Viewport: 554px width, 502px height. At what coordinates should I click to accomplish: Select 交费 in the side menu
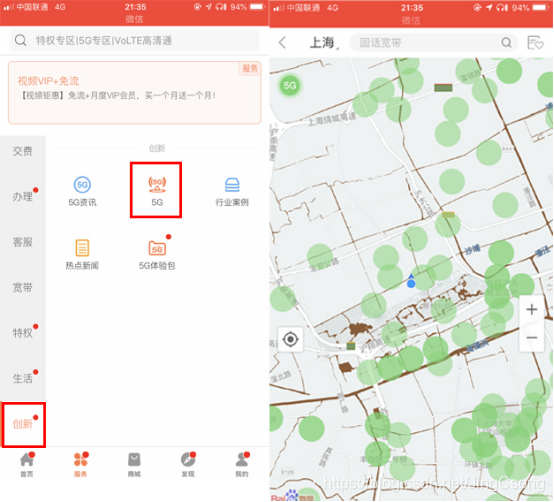(23, 151)
